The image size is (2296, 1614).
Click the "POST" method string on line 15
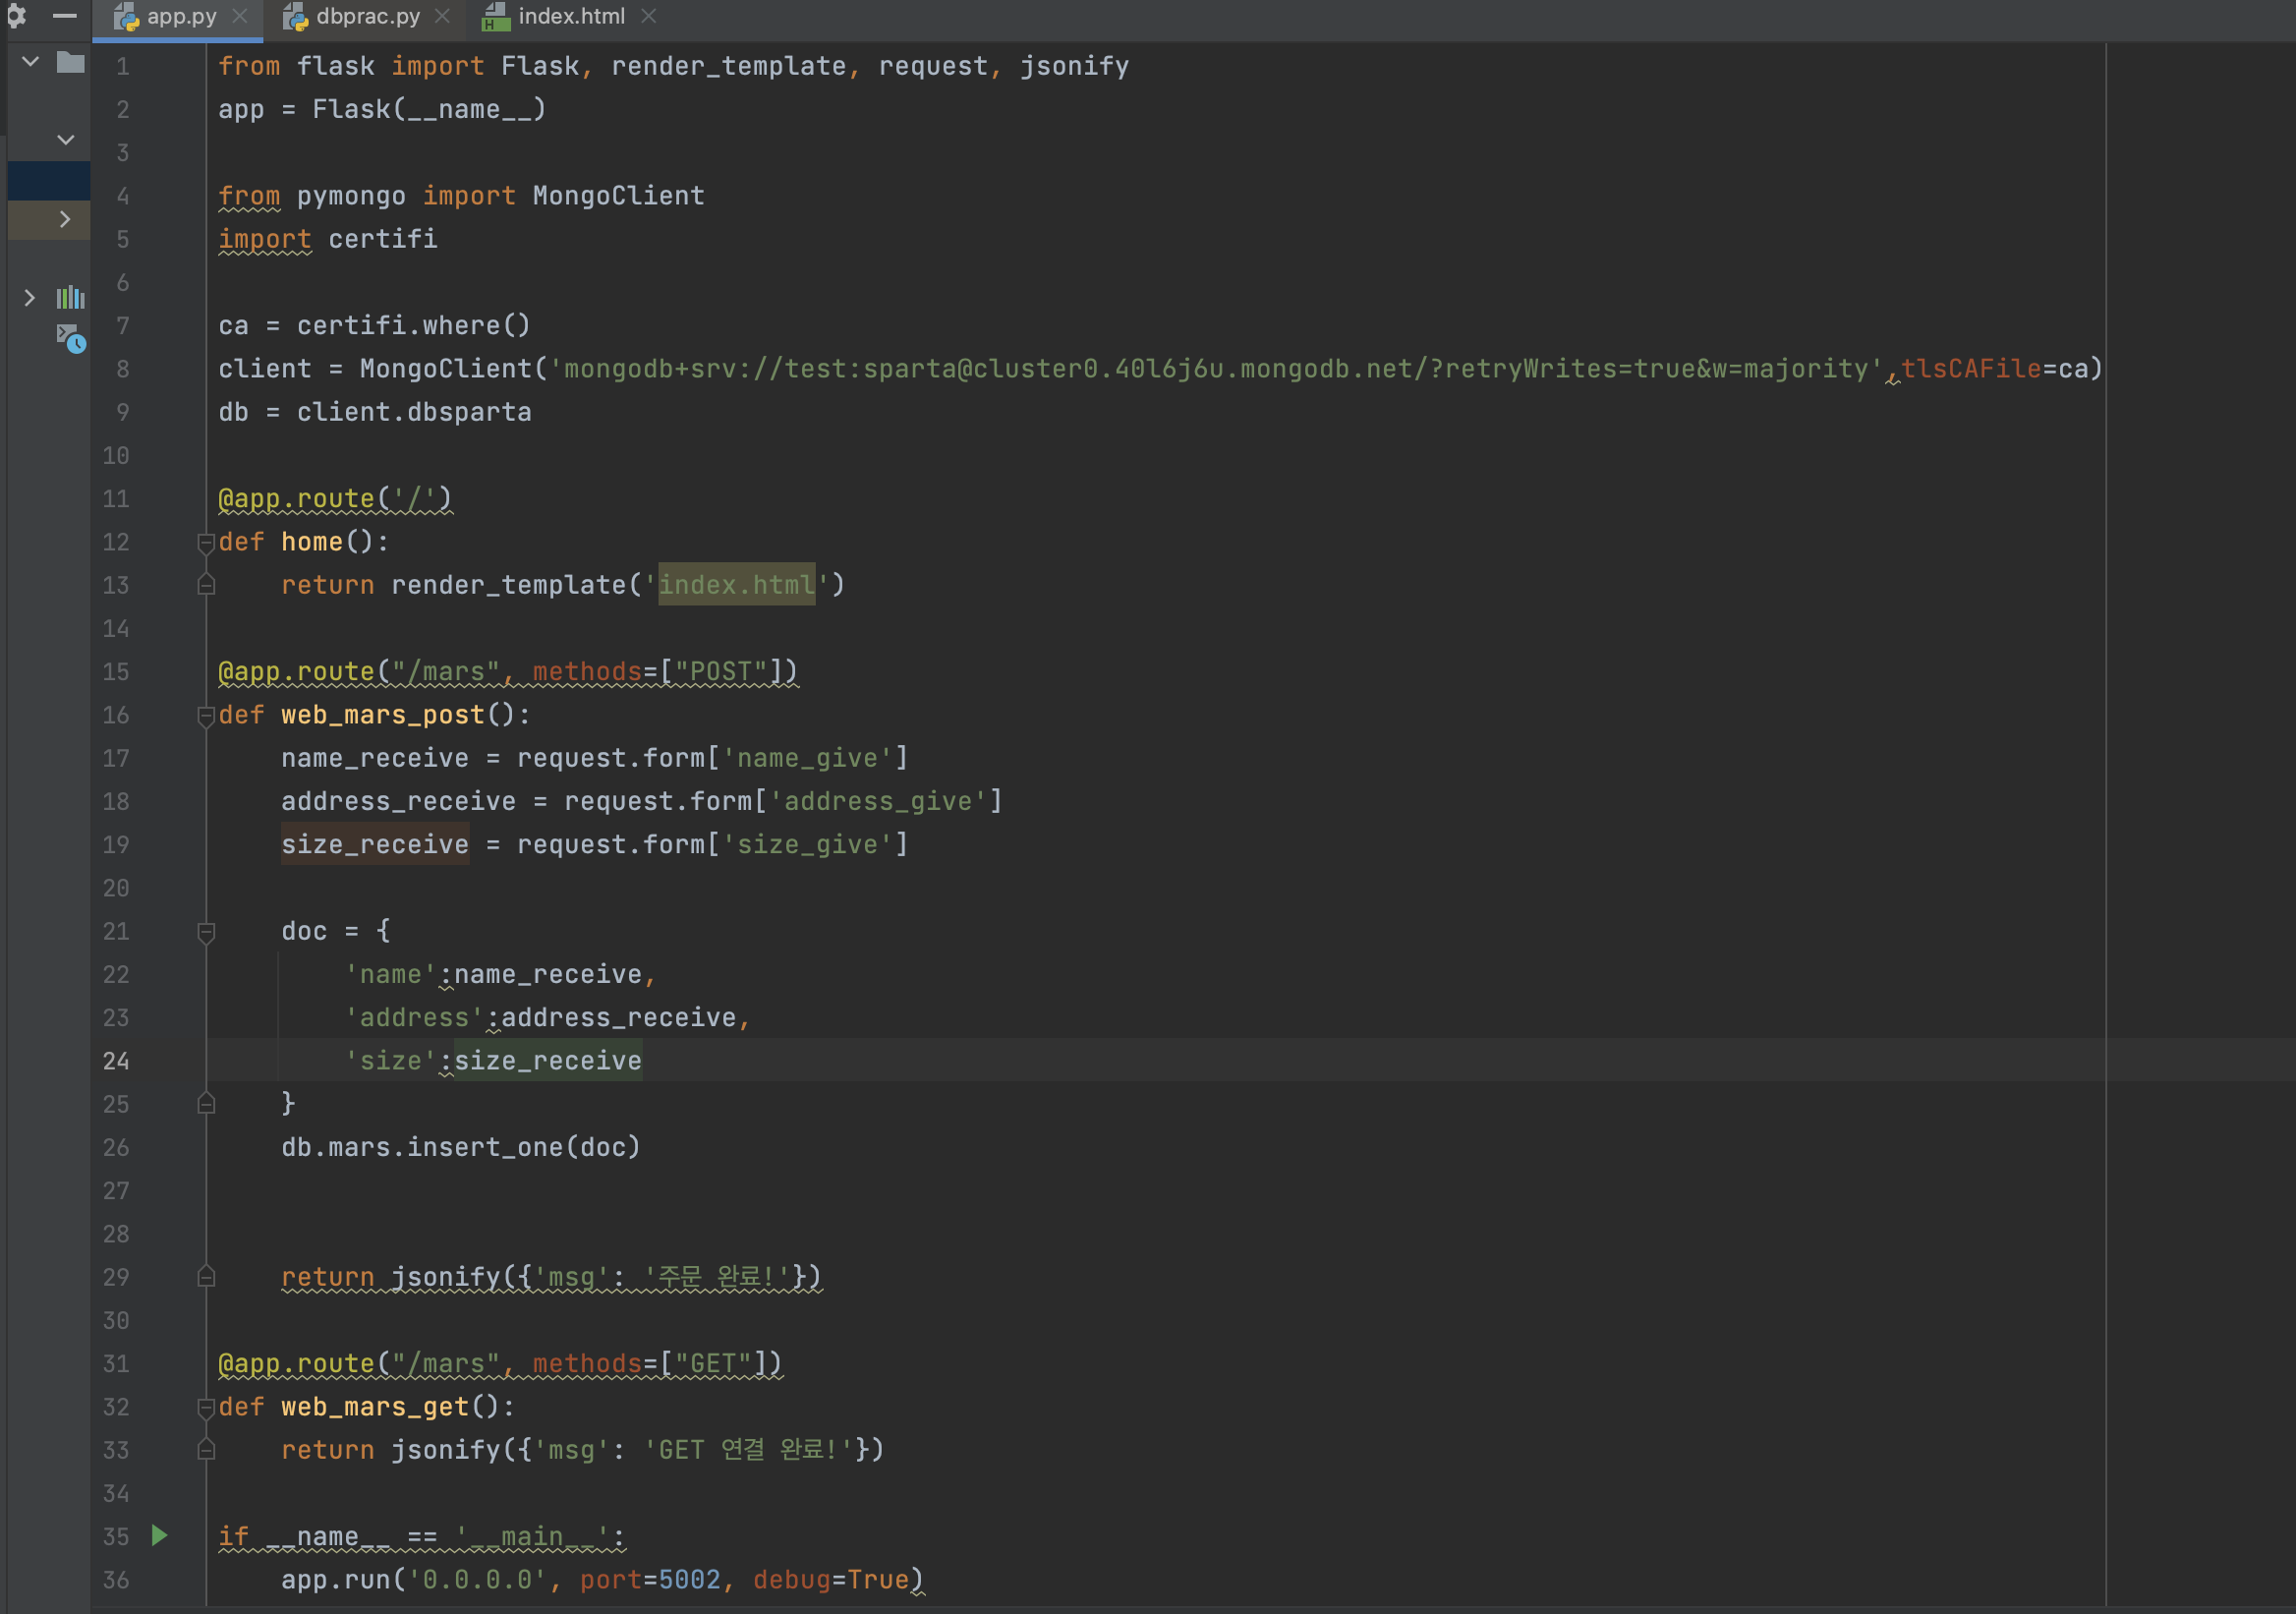(x=721, y=672)
